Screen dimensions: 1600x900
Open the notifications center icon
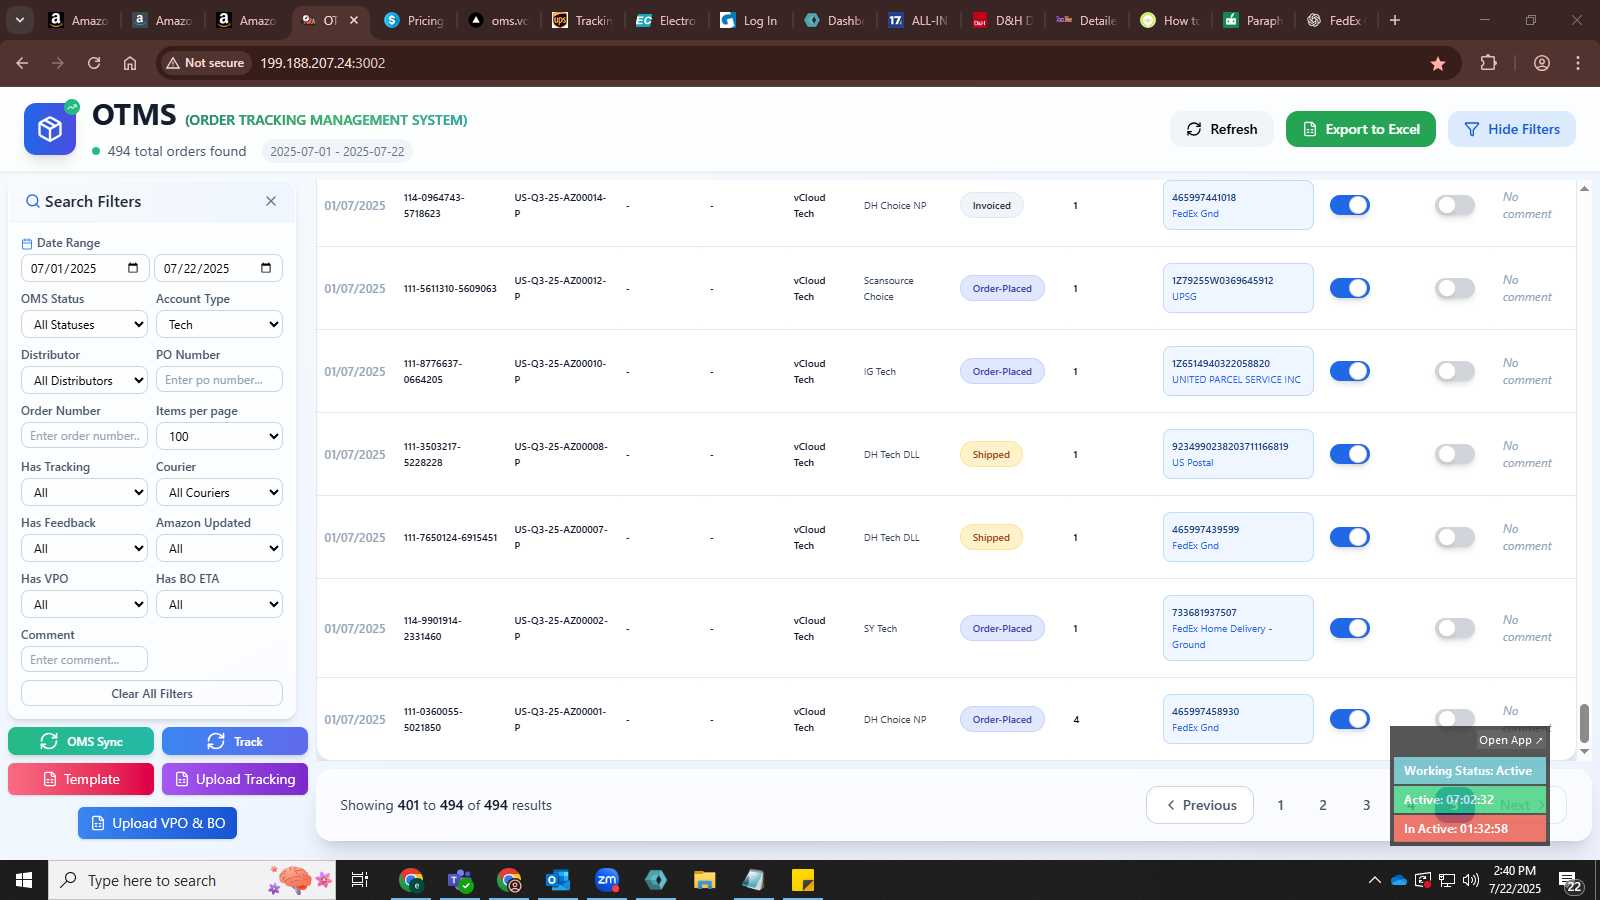[x=1570, y=881]
